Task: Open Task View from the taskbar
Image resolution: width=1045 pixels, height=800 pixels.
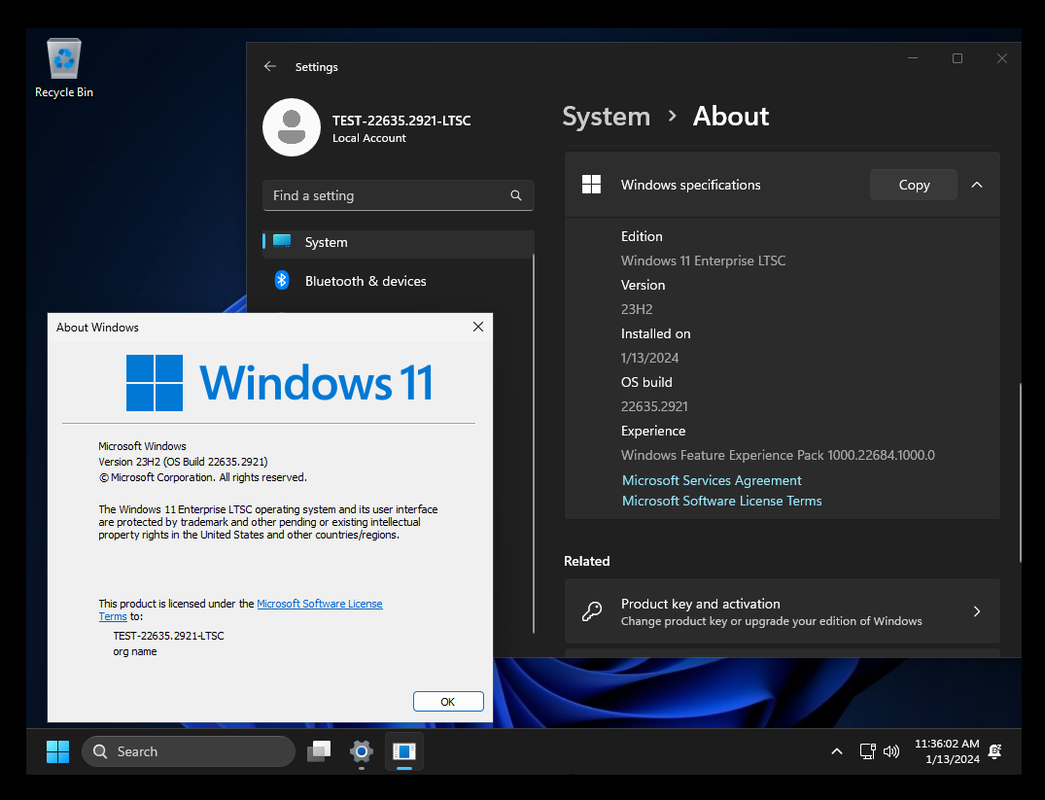Action: [x=319, y=751]
